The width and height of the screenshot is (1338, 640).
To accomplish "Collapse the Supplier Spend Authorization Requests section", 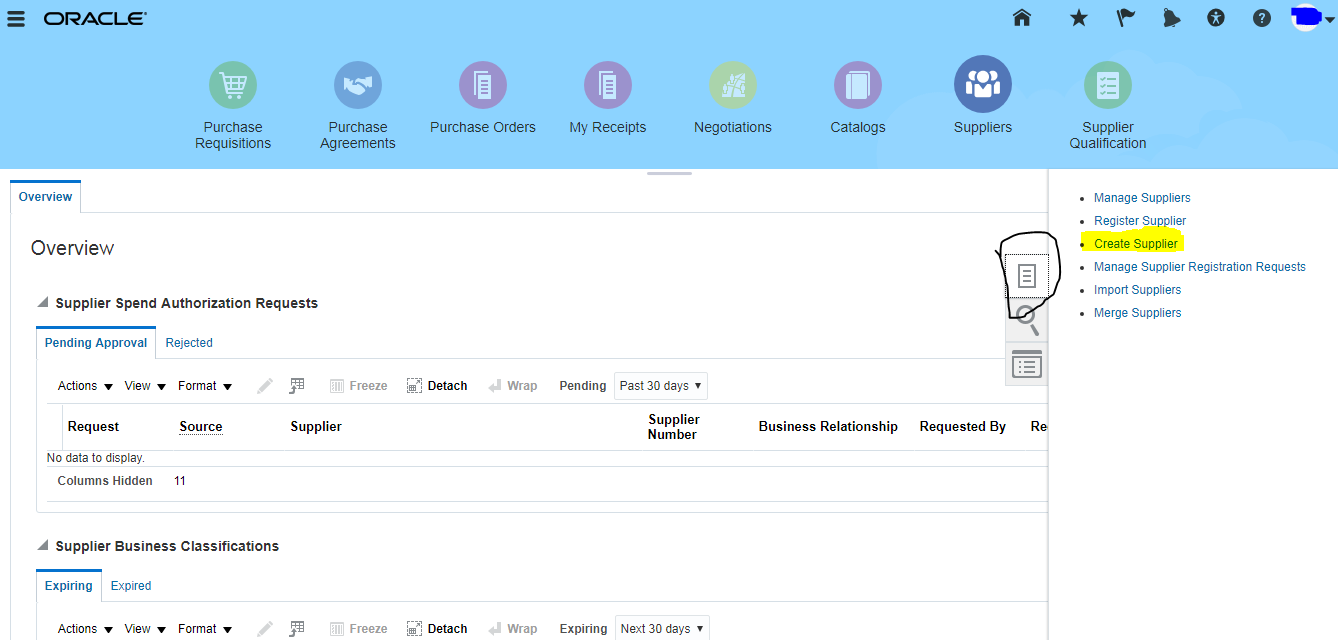I will click(41, 303).
